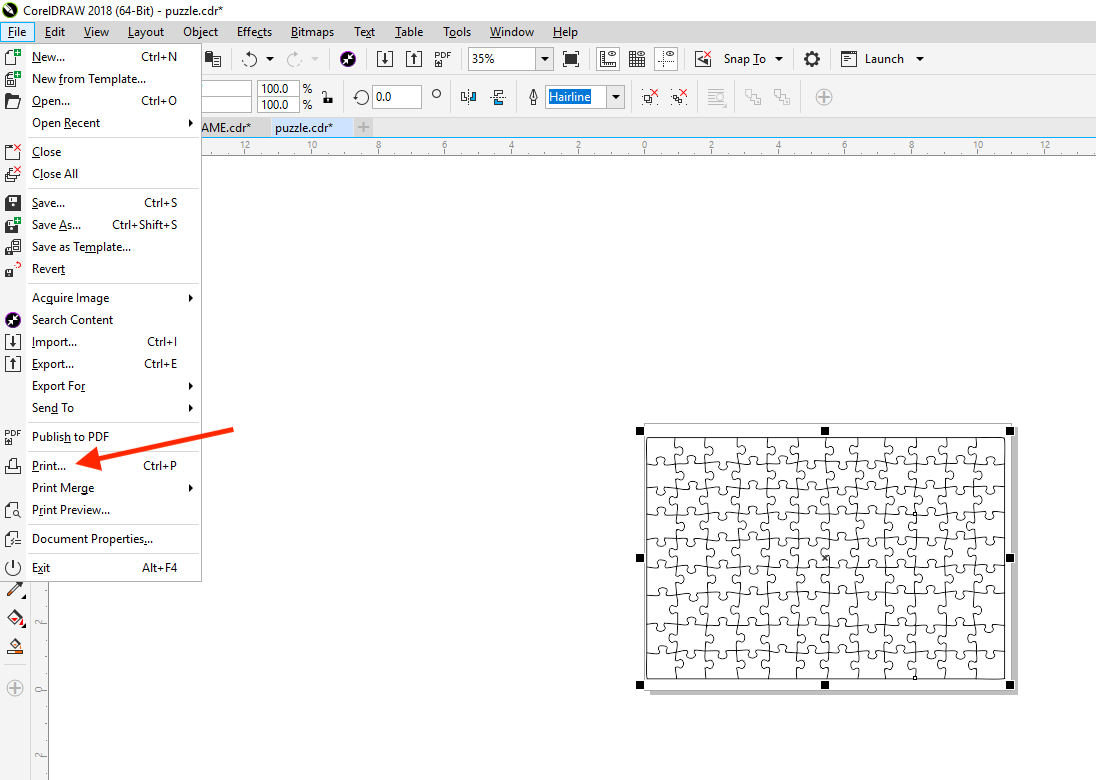
Task: Open the outline width Hairline dropdown
Action: [x=616, y=97]
